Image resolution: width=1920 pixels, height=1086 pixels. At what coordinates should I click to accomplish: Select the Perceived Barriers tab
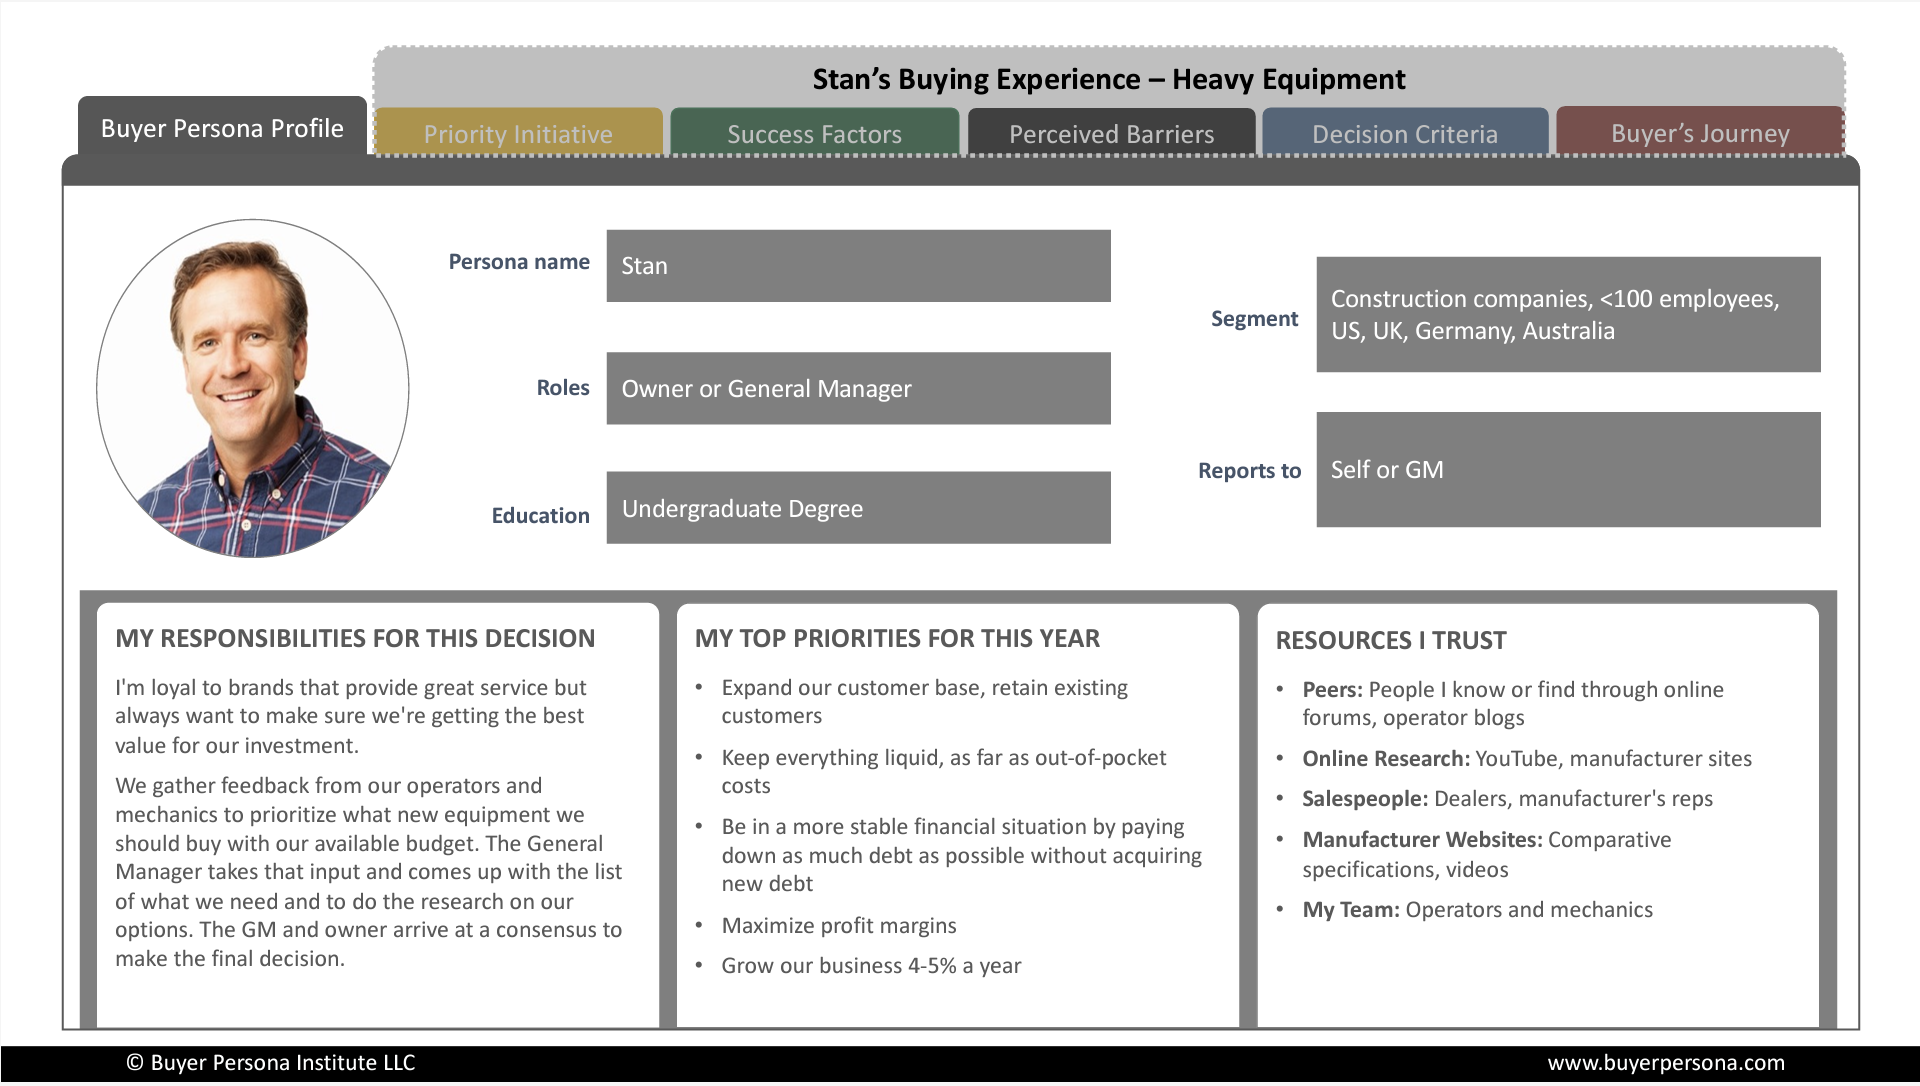click(x=1110, y=133)
